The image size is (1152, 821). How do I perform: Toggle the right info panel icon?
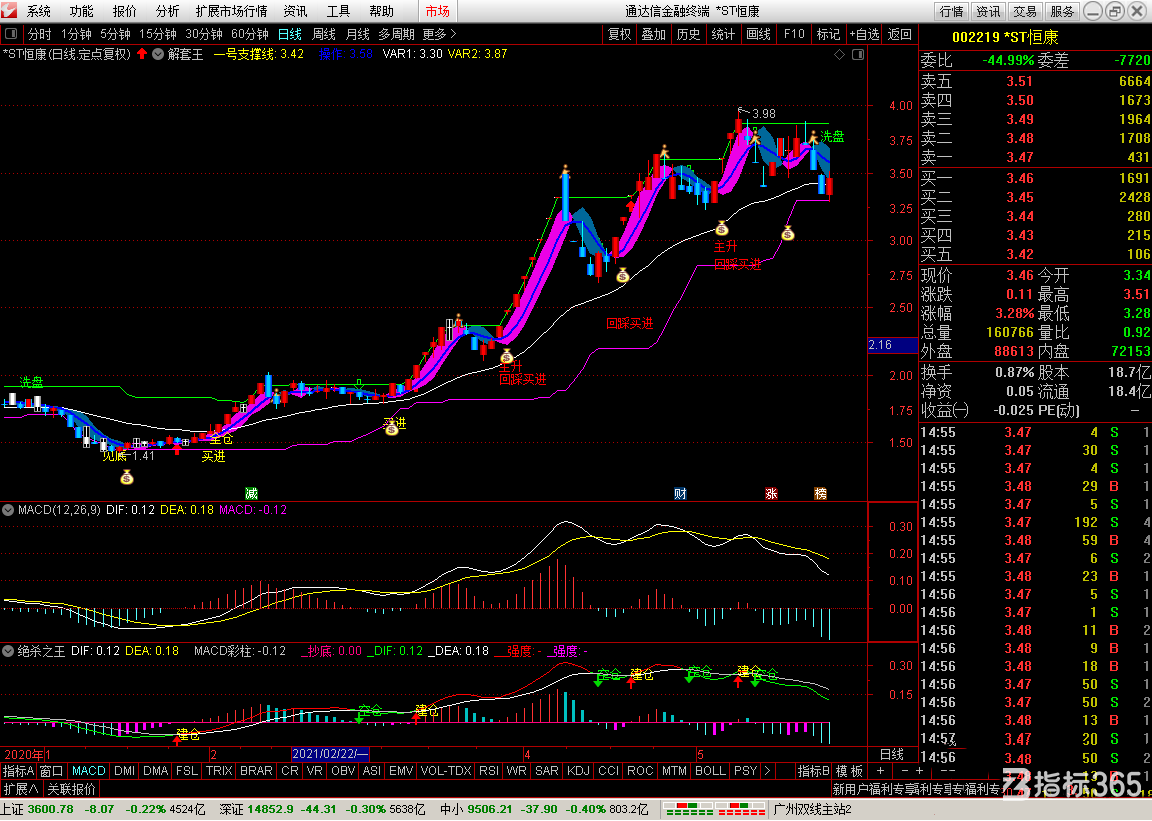coord(857,54)
